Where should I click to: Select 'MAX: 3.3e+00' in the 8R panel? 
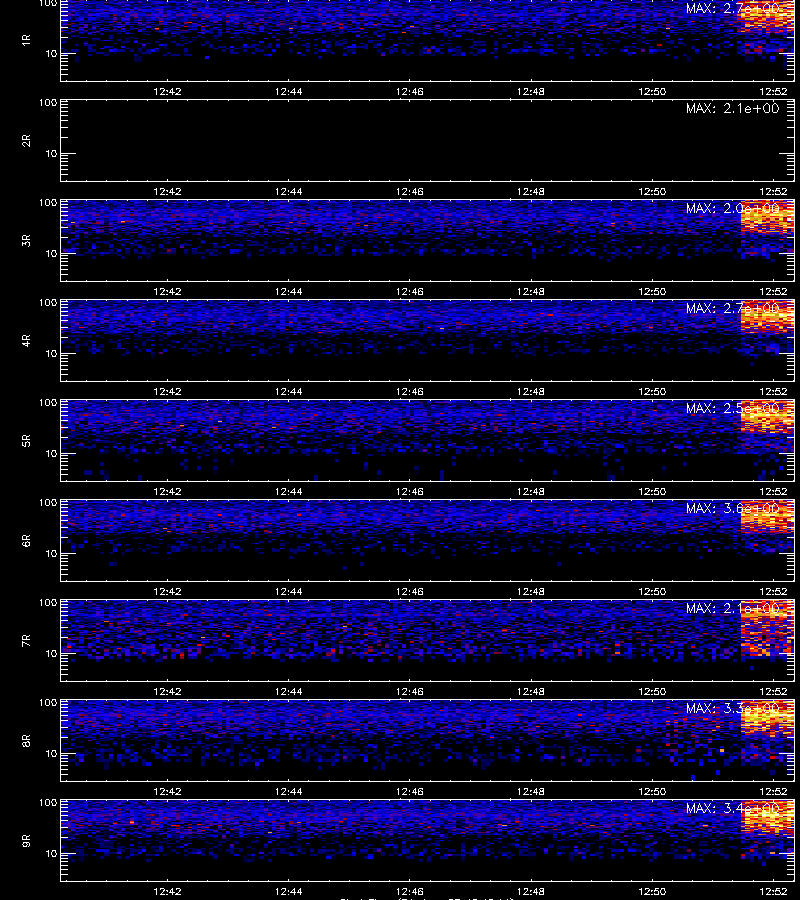pyautogui.click(x=733, y=708)
